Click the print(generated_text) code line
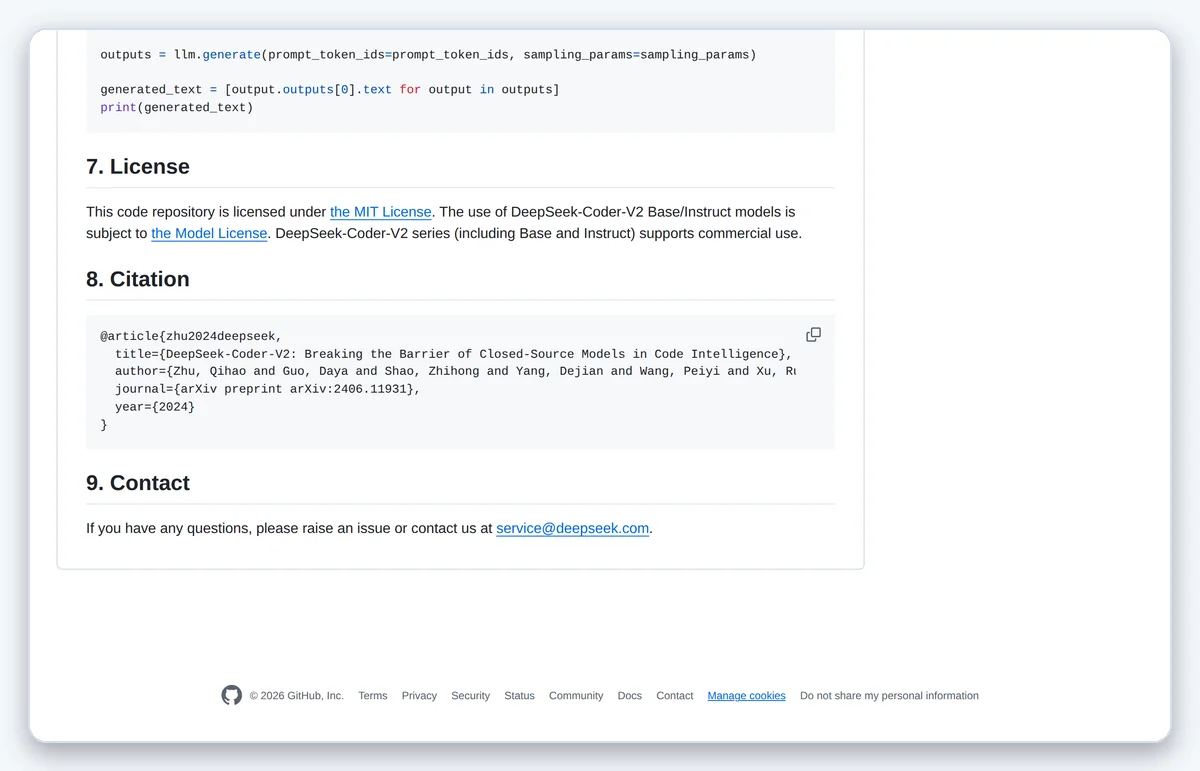This screenshot has height=771, width=1200. coord(177,107)
